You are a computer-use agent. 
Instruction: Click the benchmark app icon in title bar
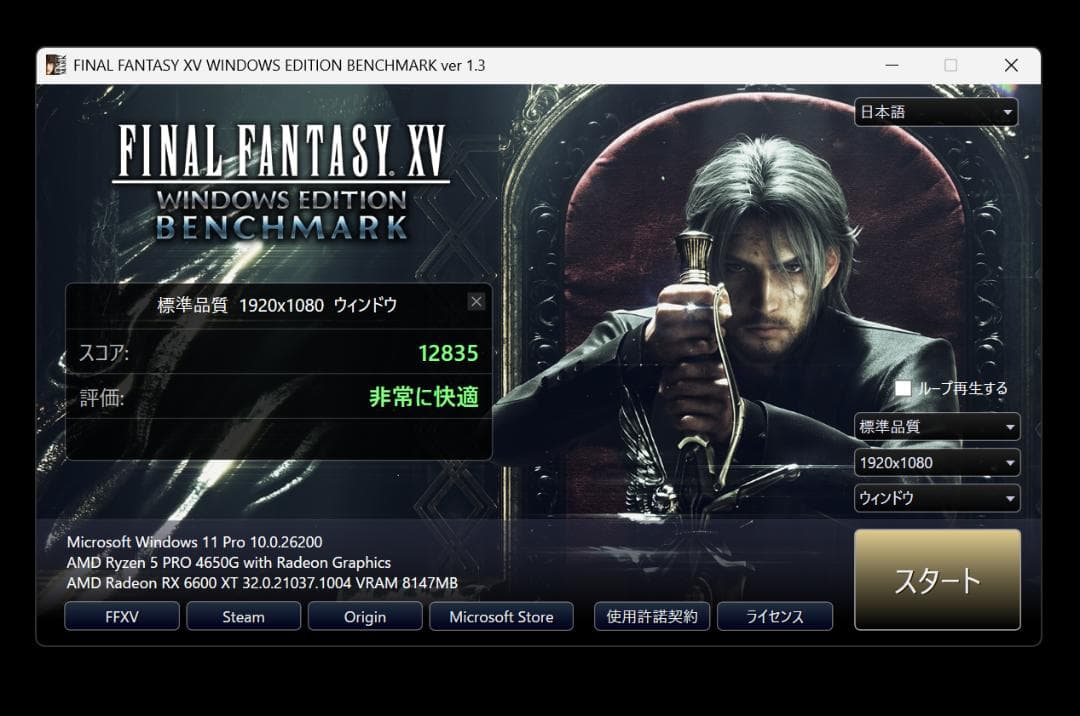pyautogui.click(x=56, y=65)
